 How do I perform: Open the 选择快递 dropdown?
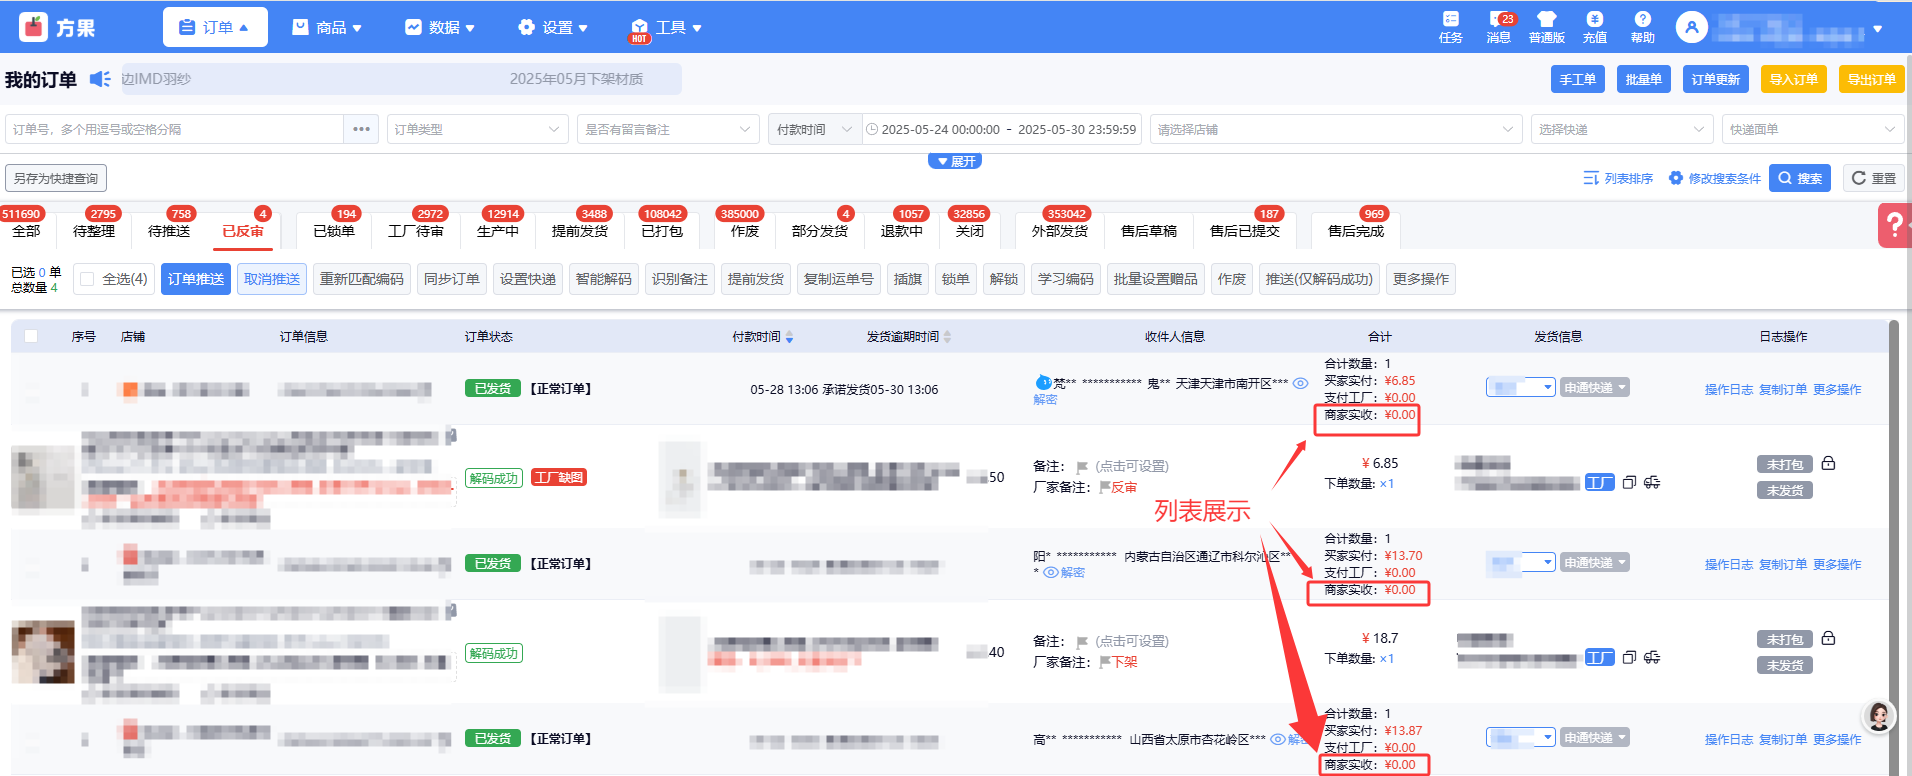pyautogui.click(x=1621, y=129)
